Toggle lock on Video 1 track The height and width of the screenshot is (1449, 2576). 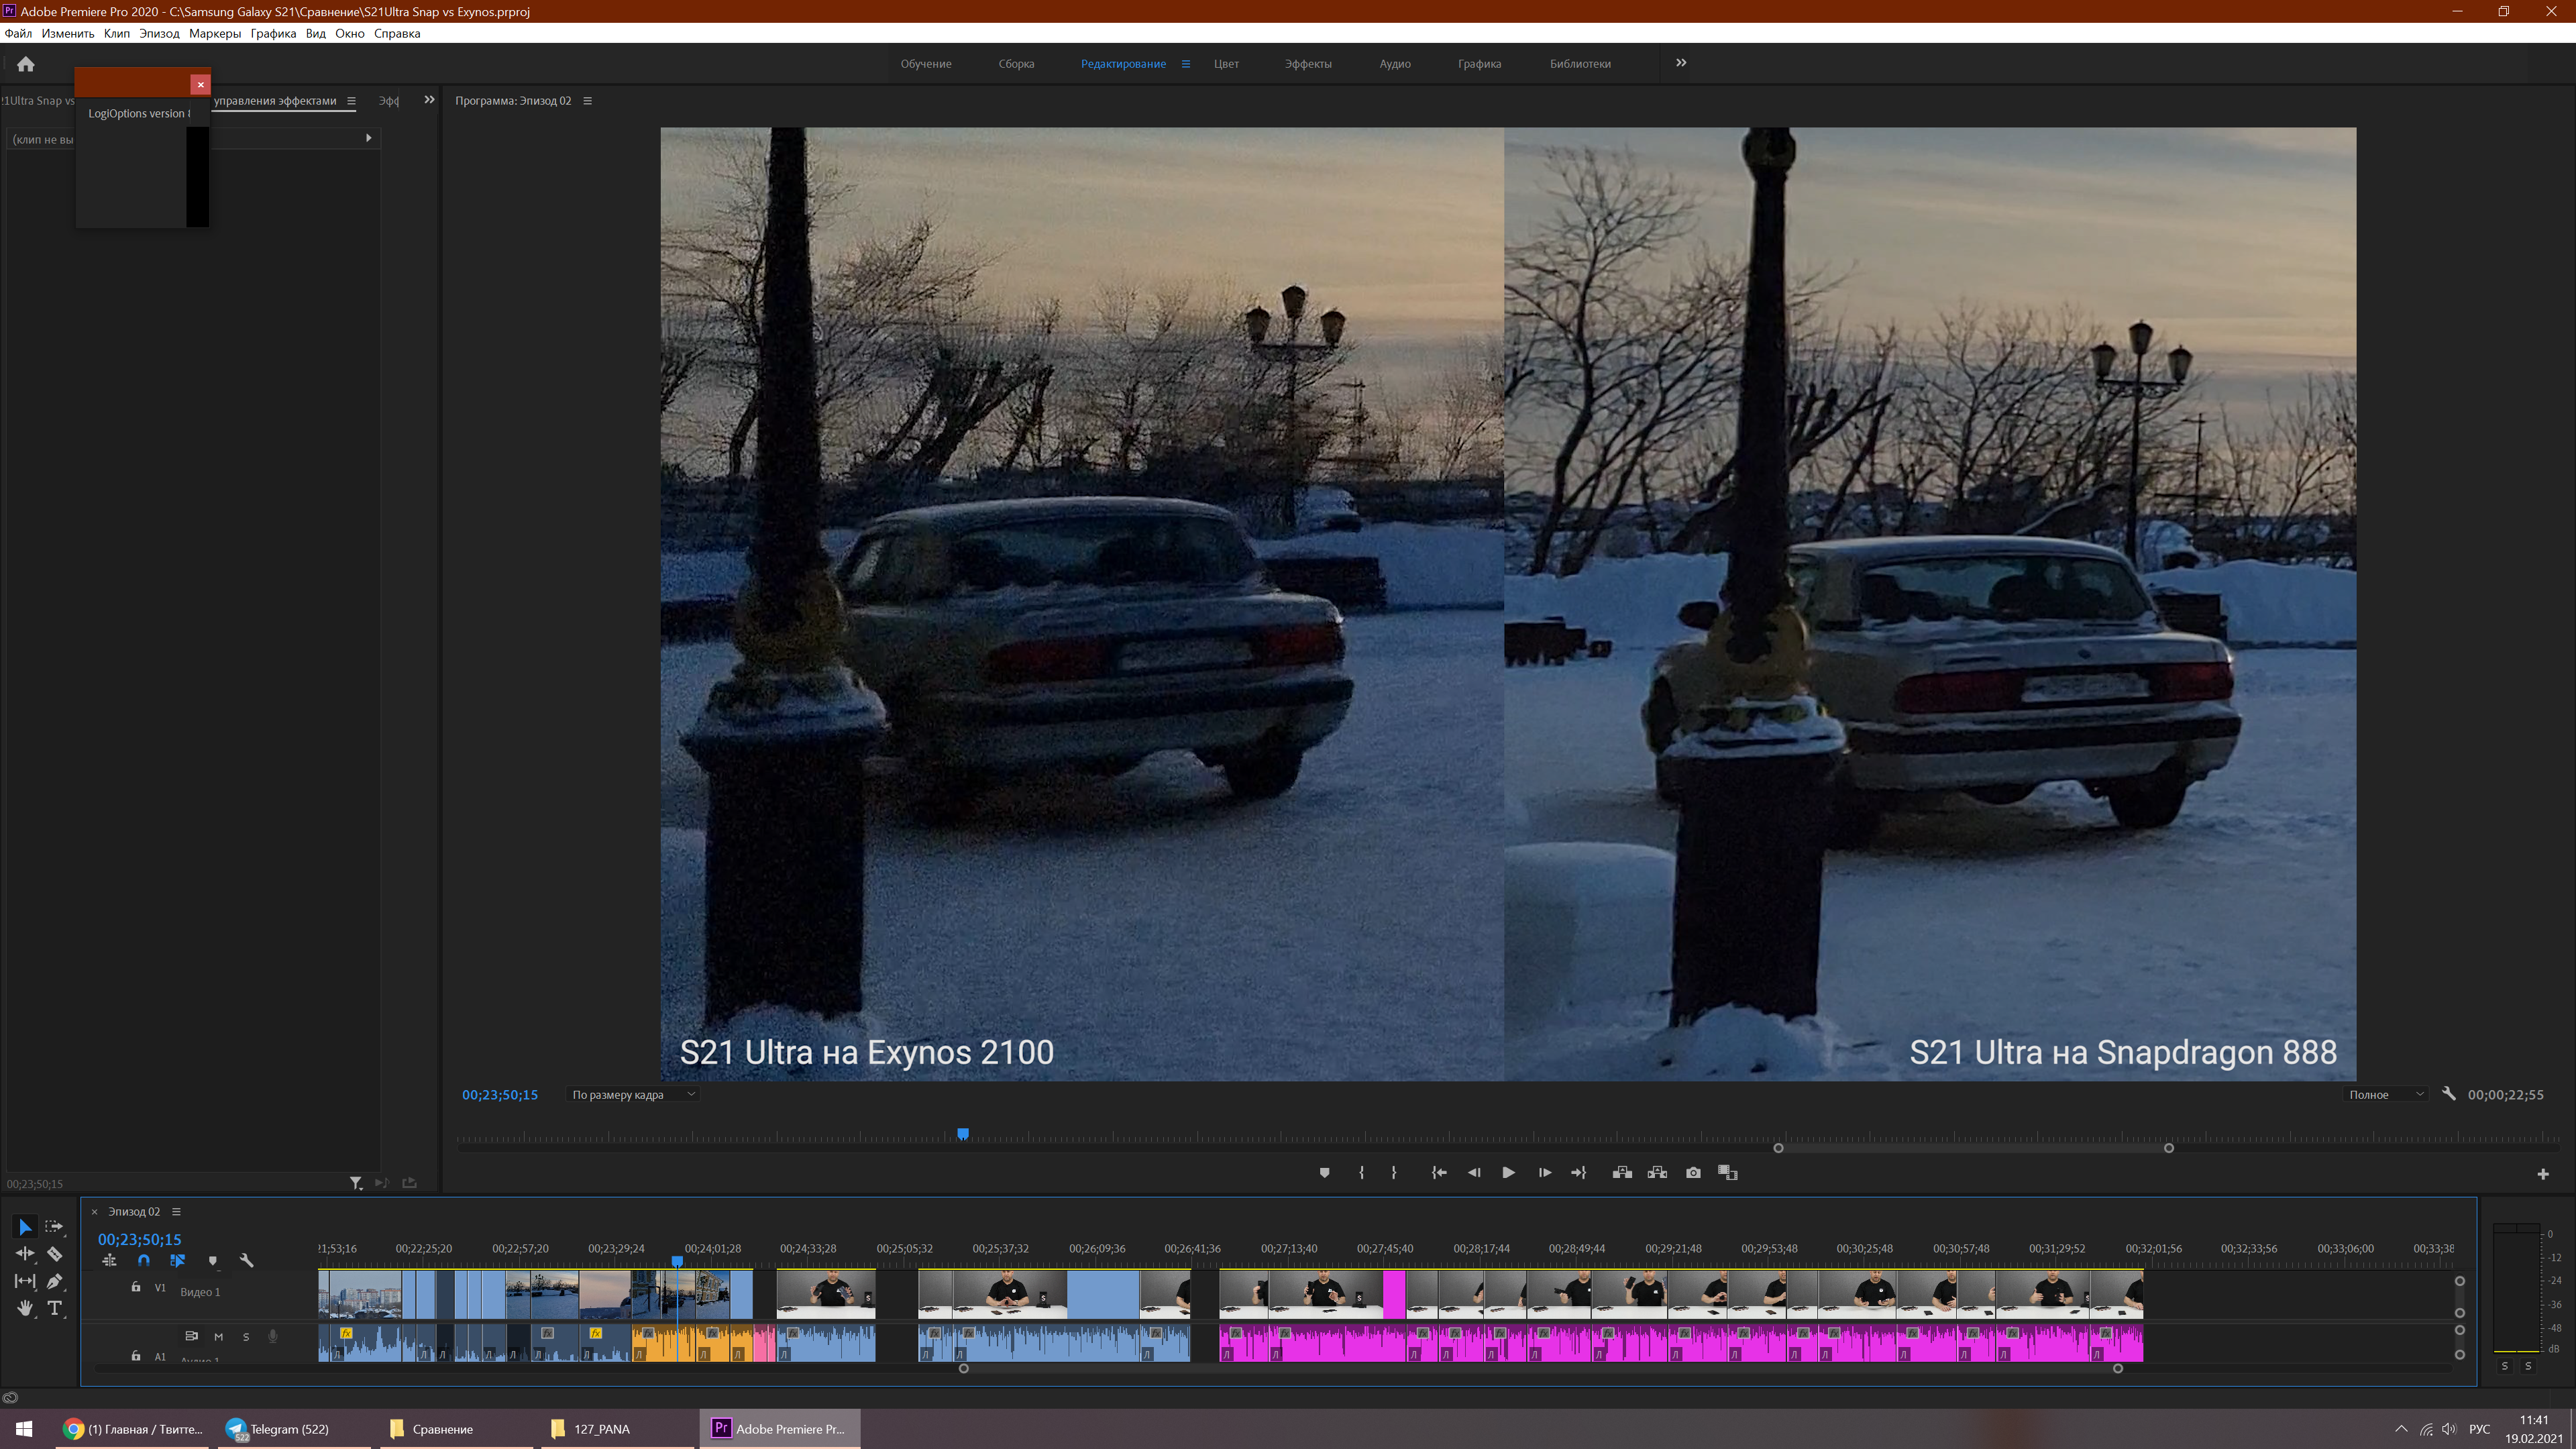136,1288
